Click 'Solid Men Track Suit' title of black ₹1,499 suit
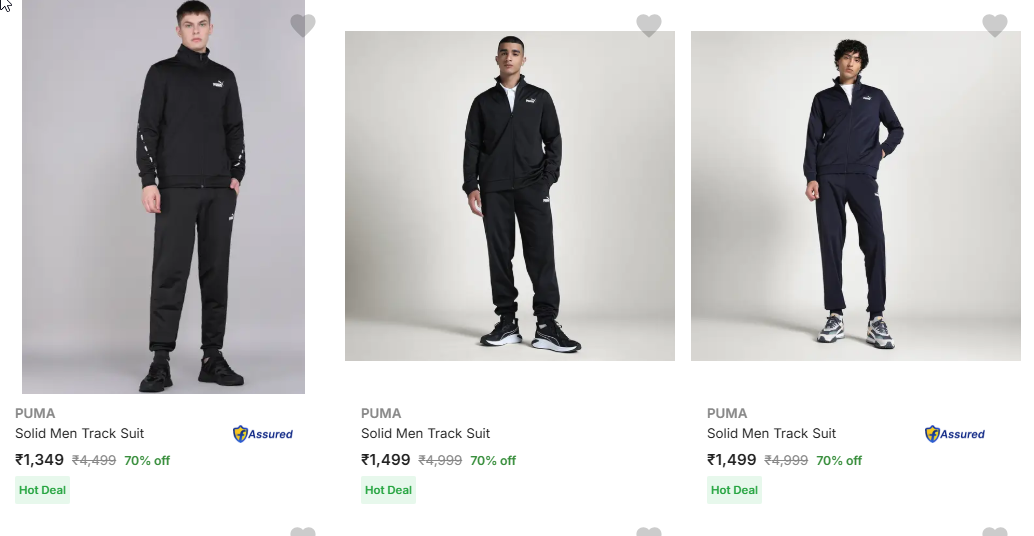 click(x=426, y=433)
